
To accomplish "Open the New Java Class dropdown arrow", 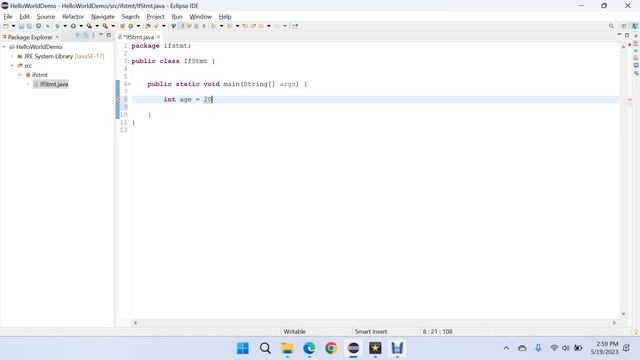I will click(x=138, y=26).
